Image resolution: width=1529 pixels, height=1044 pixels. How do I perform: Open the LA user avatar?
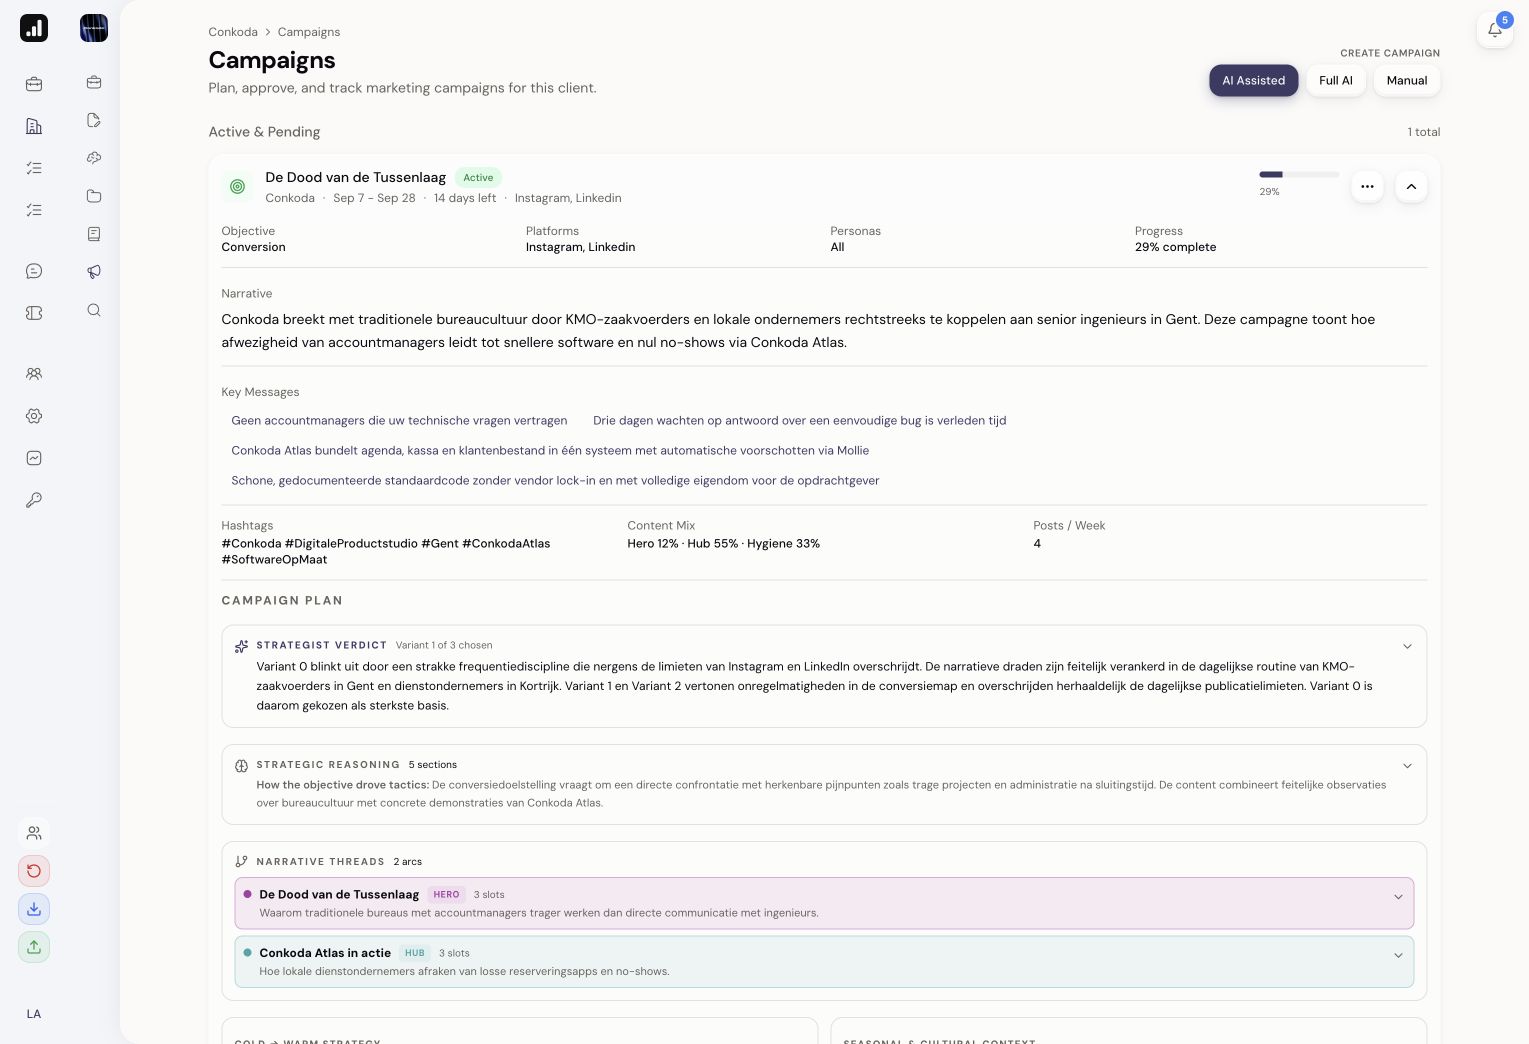pos(34,1014)
